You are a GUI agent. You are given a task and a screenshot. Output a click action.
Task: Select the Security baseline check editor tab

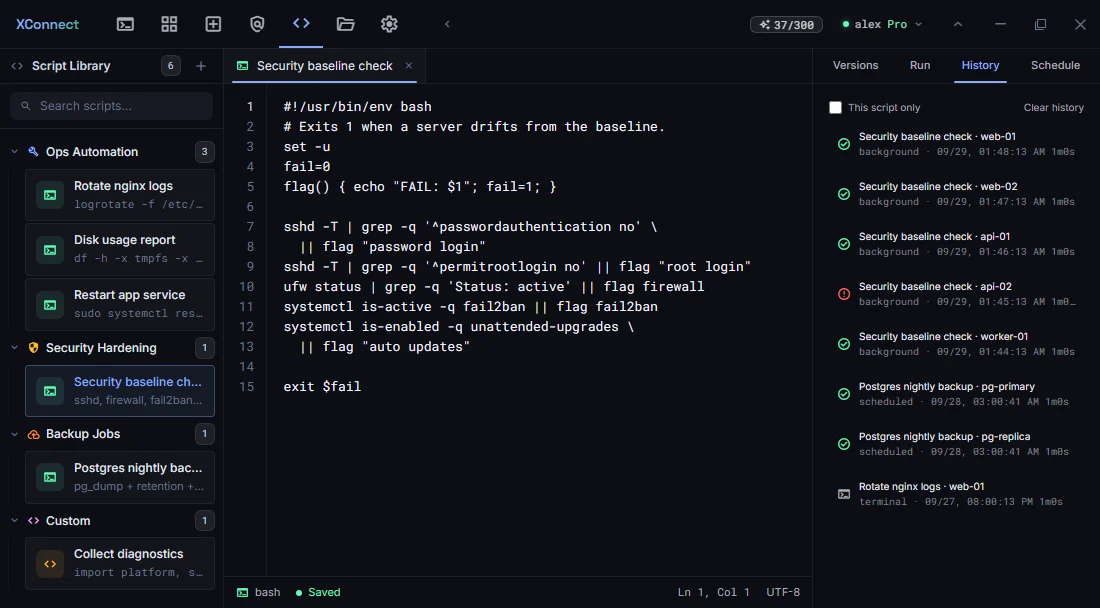click(x=324, y=66)
